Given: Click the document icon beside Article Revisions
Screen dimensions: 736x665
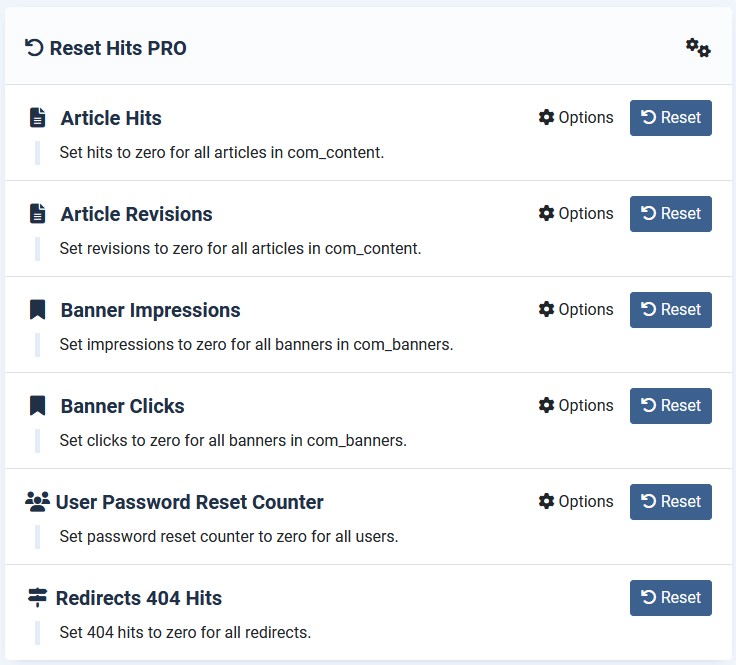Looking at the screenshot, I should click(x=37, y=214).
